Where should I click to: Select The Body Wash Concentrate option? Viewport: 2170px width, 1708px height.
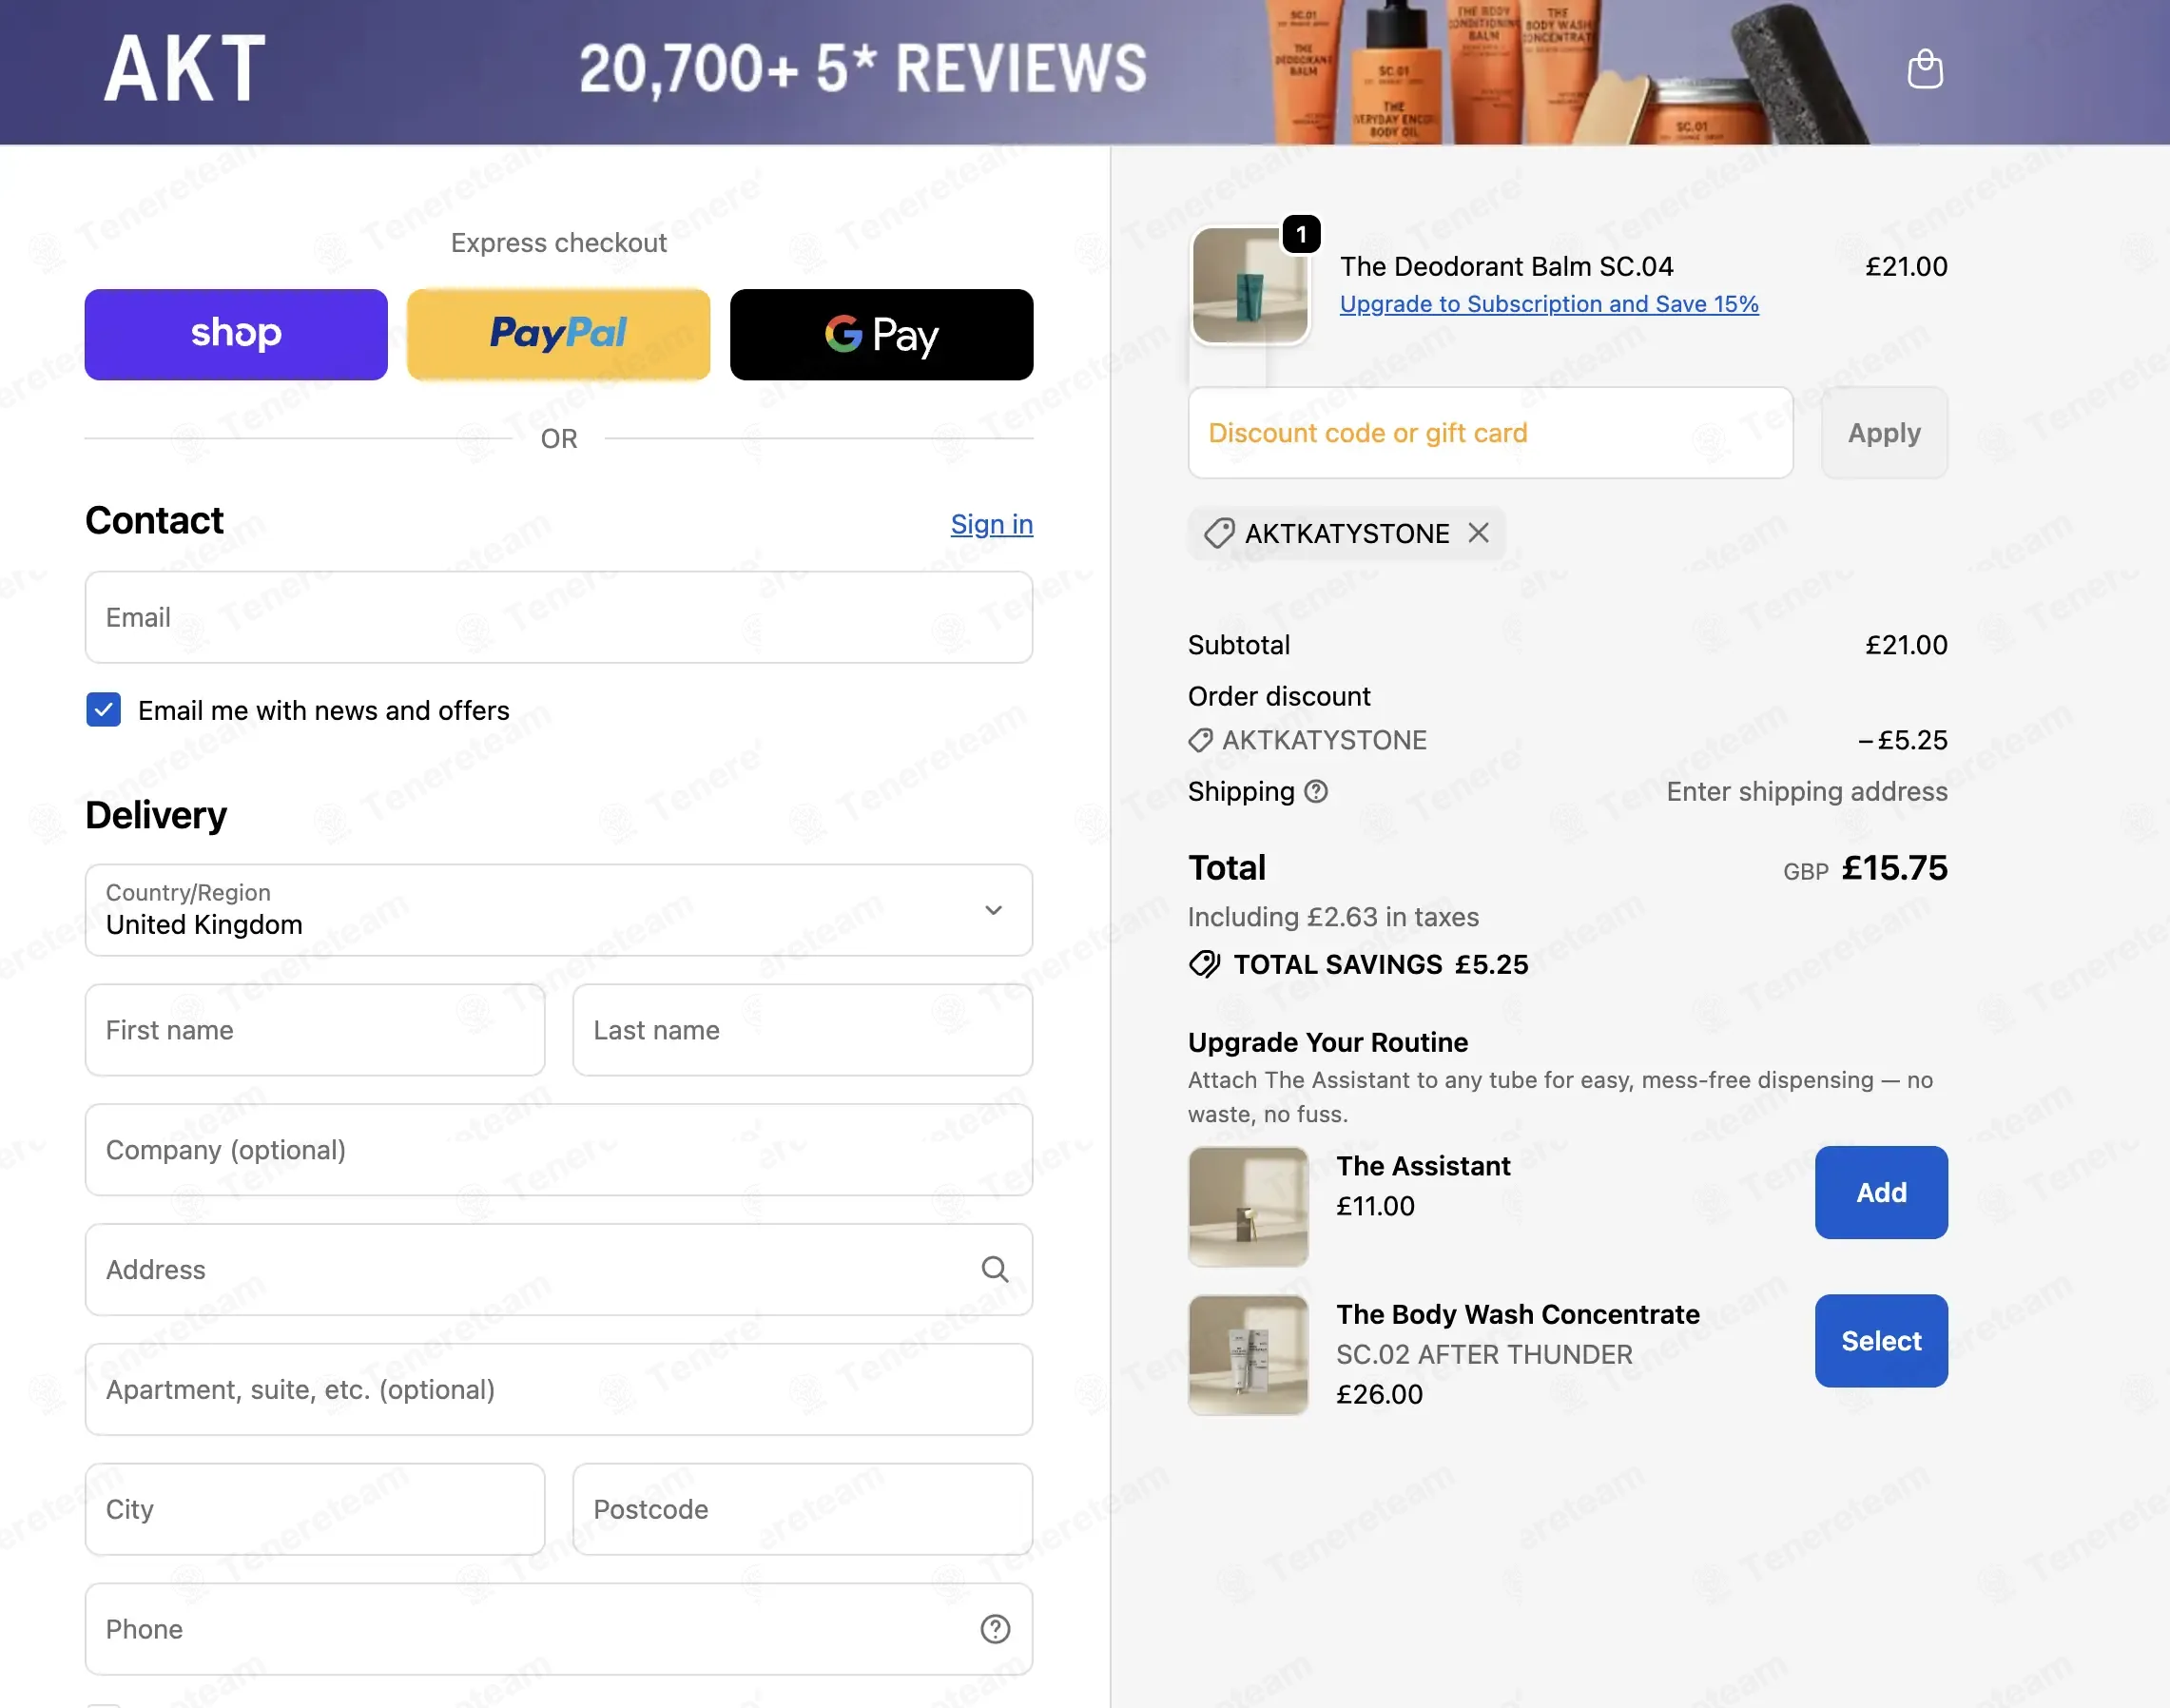1881,1341
